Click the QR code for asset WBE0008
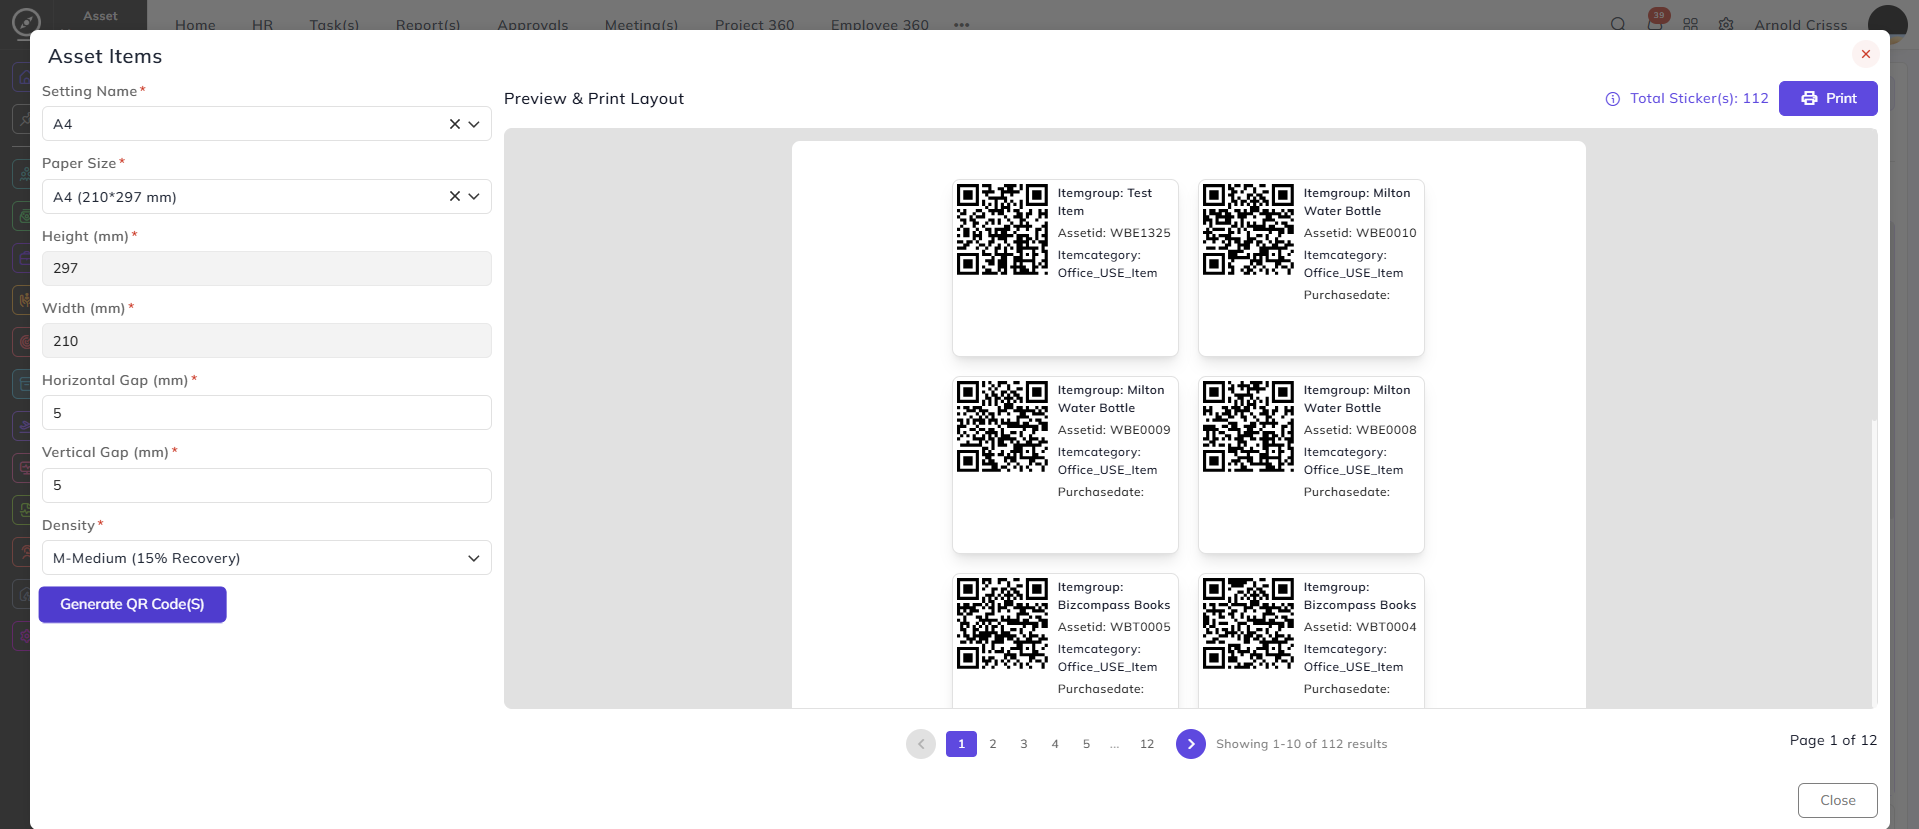 pyautogui.click(x=1248, y=426)
